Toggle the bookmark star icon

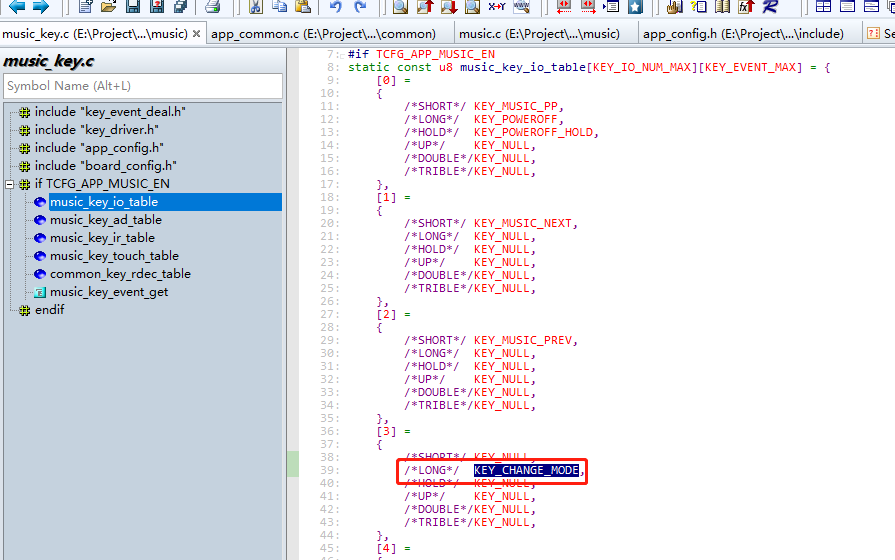pyautogui.click(x=635, y=6)
